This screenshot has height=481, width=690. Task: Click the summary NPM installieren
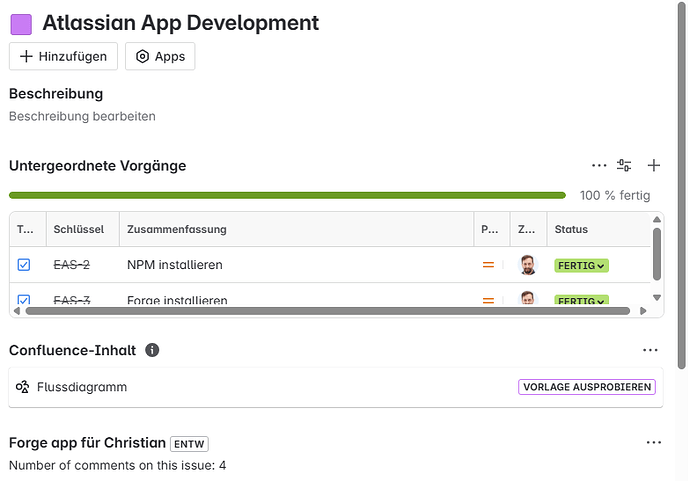point(175,265)
